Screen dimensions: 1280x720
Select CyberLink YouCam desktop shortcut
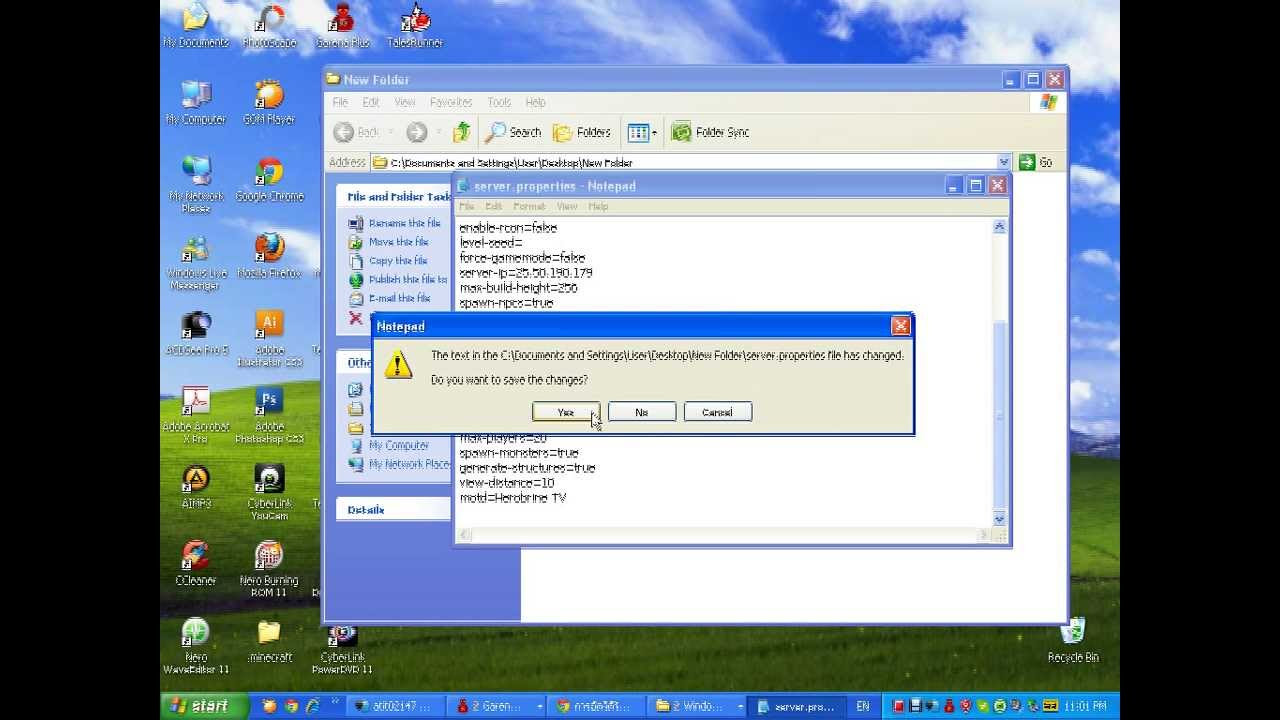269,493
